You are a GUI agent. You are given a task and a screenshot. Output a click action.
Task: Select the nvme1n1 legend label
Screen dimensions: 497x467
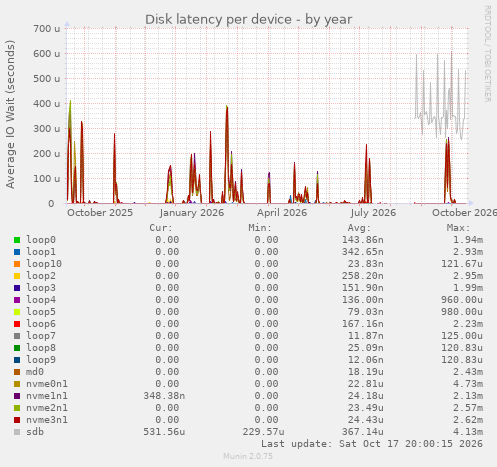pos(47,396)
